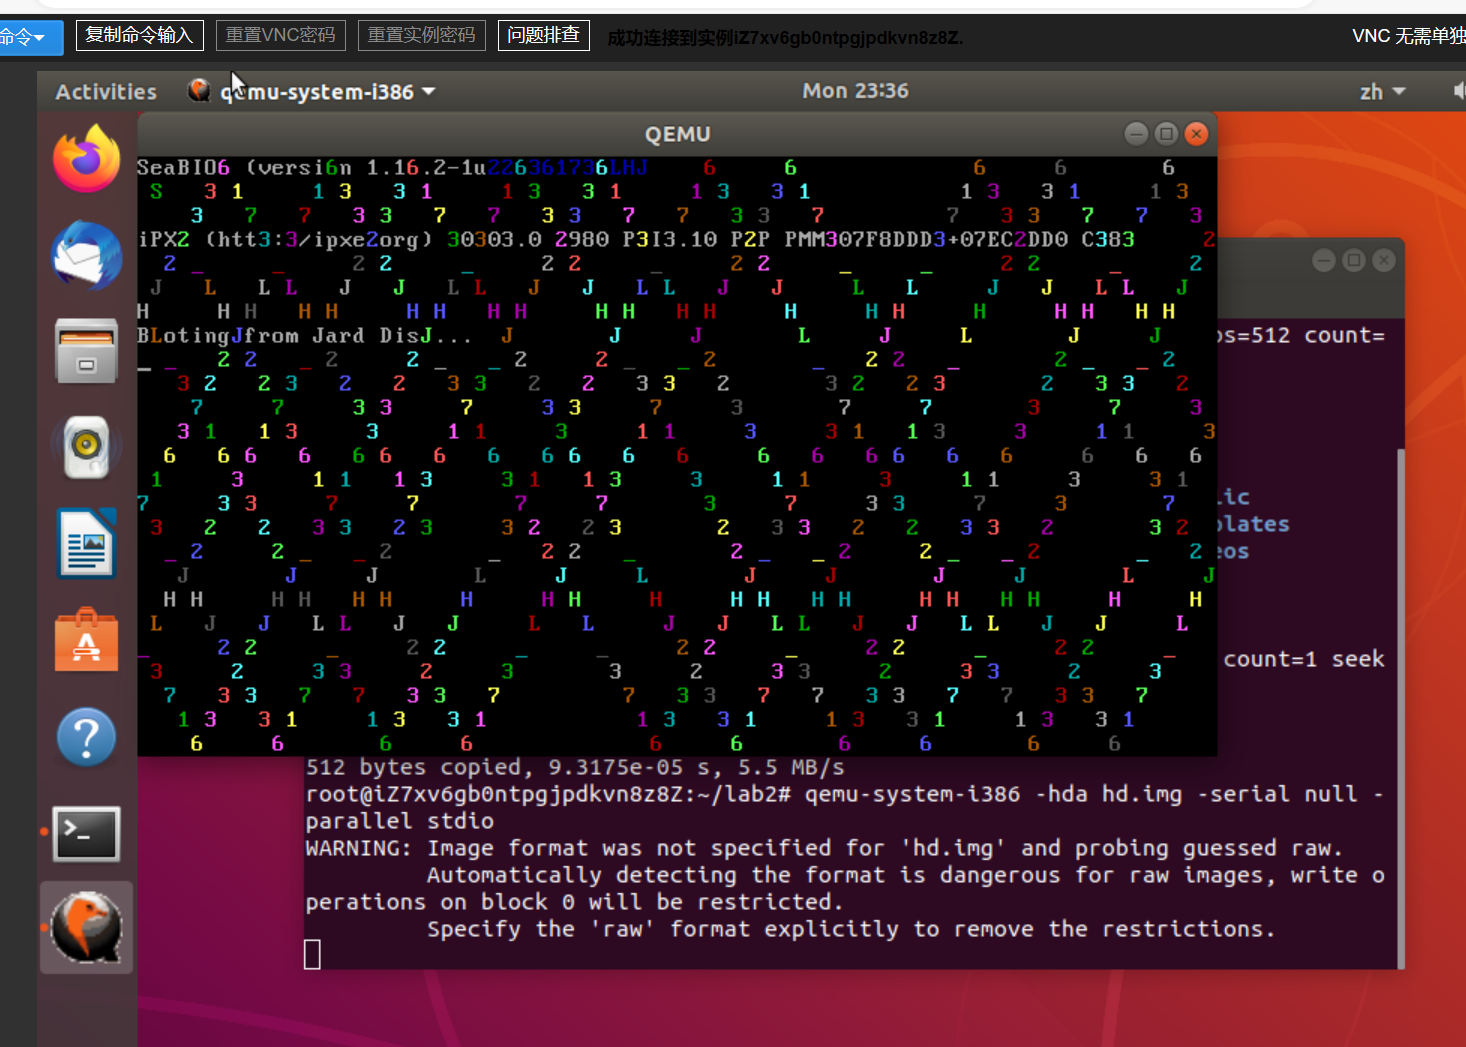Viewport: 1466px width, 1047px height.
Task: Open Rhythmbox music player icon
Action: 86,447
